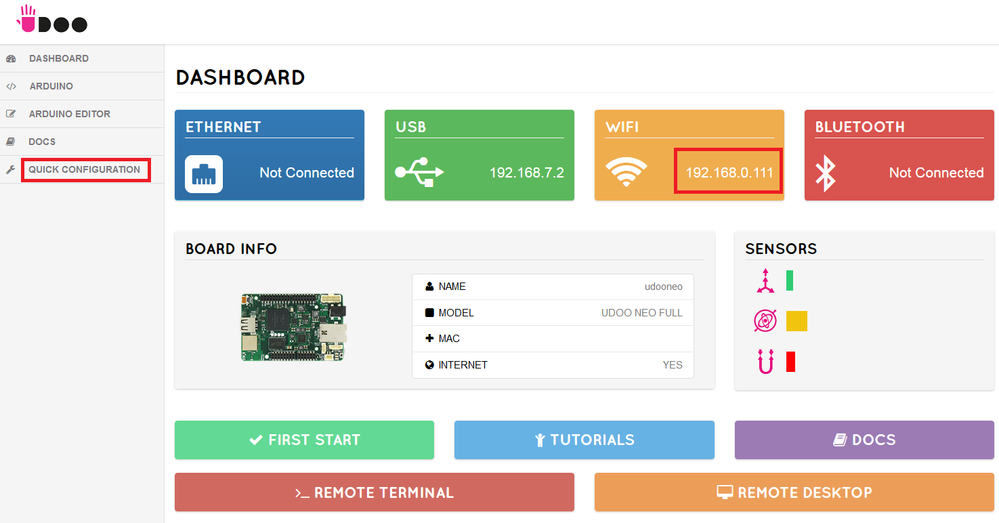Screen dimensions: 999x523
Task: Click the model value 'UDOO NEO FULL'
Action: pyautogui.click(x=642, y=313)
